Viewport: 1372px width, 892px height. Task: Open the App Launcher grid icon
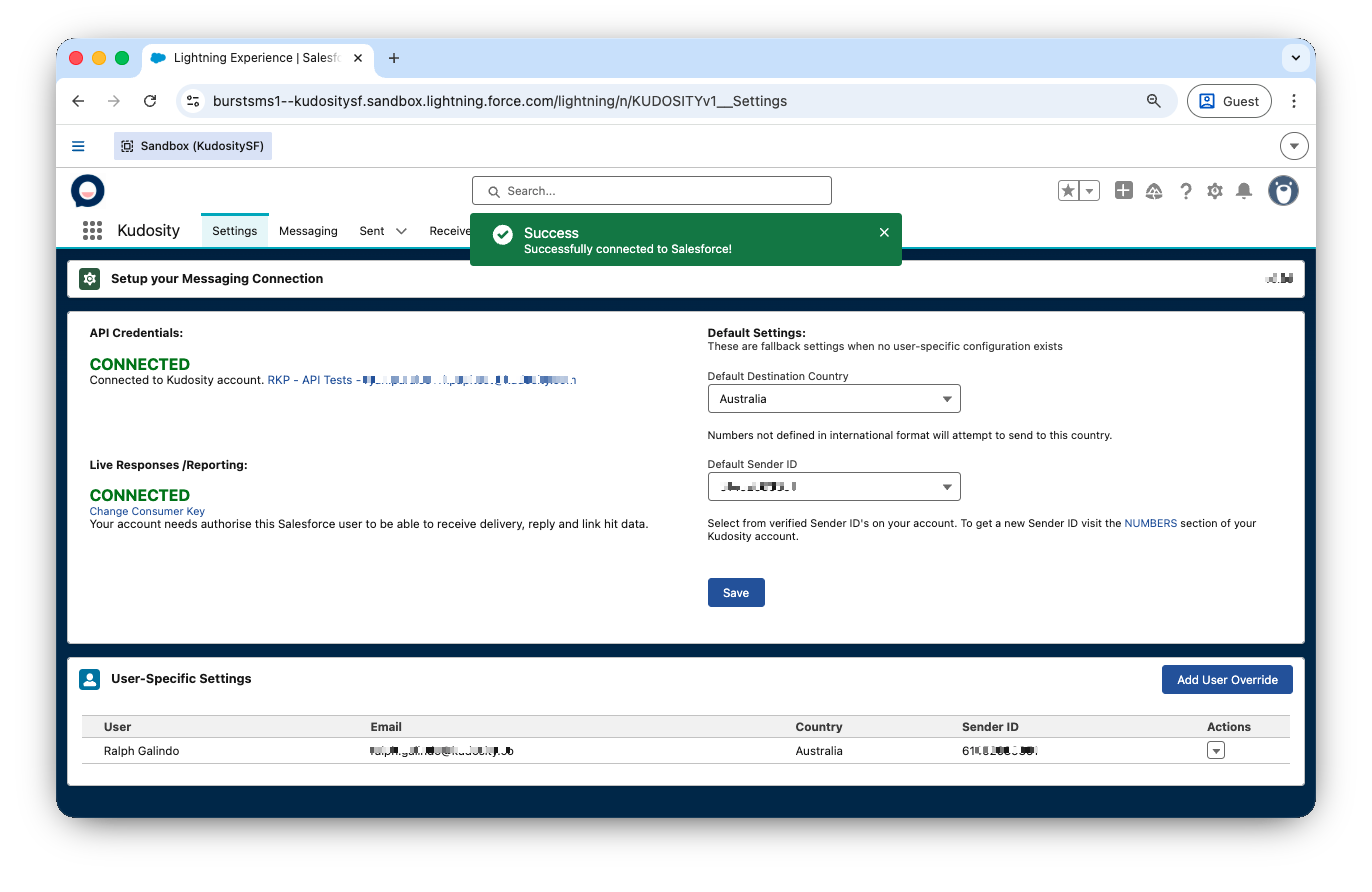point(92,231)
